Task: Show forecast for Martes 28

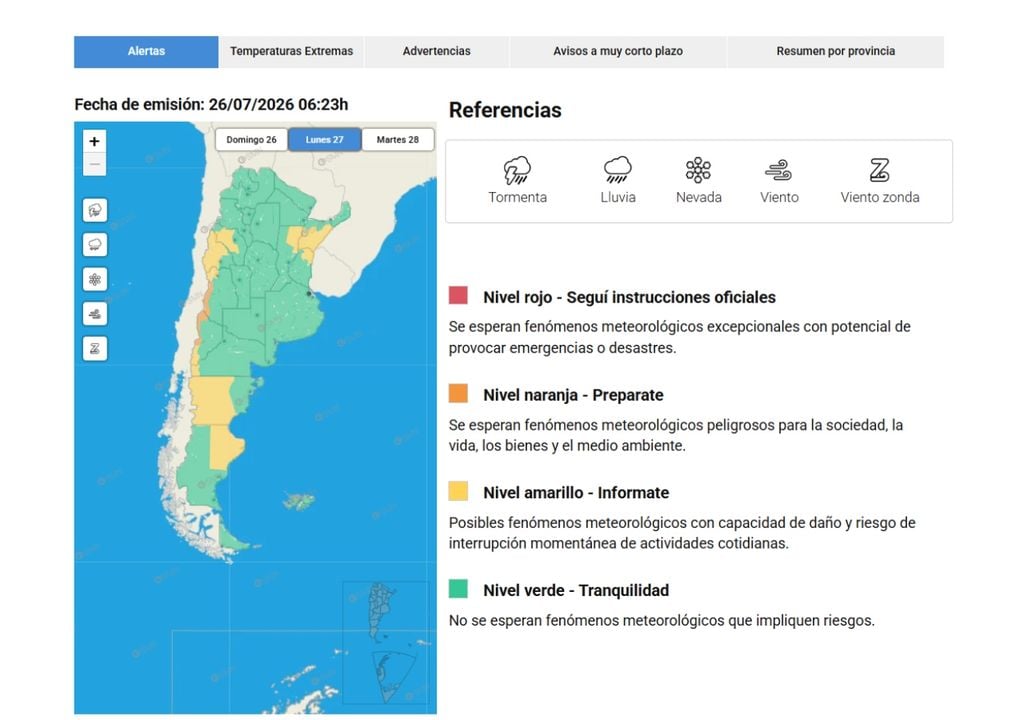Action: [x=398, y=140]
